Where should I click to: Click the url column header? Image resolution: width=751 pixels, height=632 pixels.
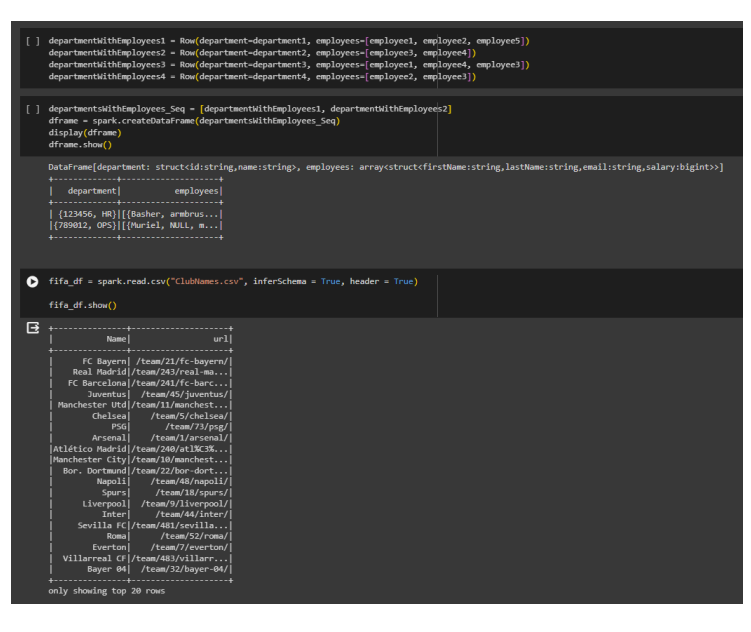[221, 339]
